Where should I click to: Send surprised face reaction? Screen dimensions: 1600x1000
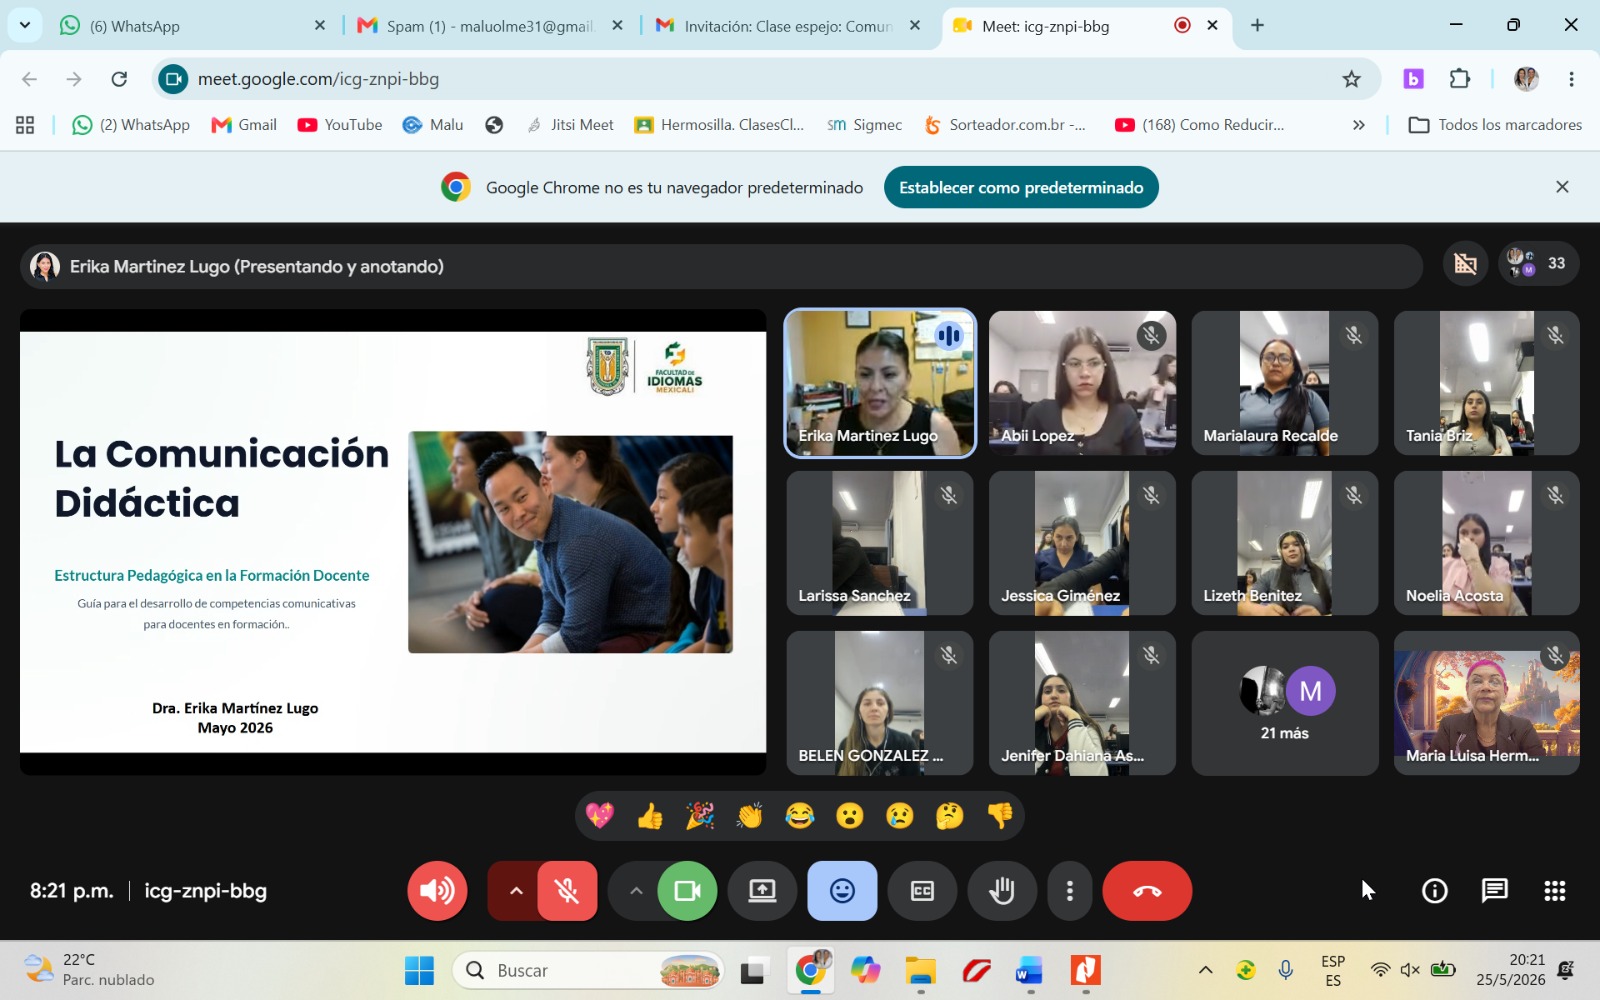coord(850,816)
